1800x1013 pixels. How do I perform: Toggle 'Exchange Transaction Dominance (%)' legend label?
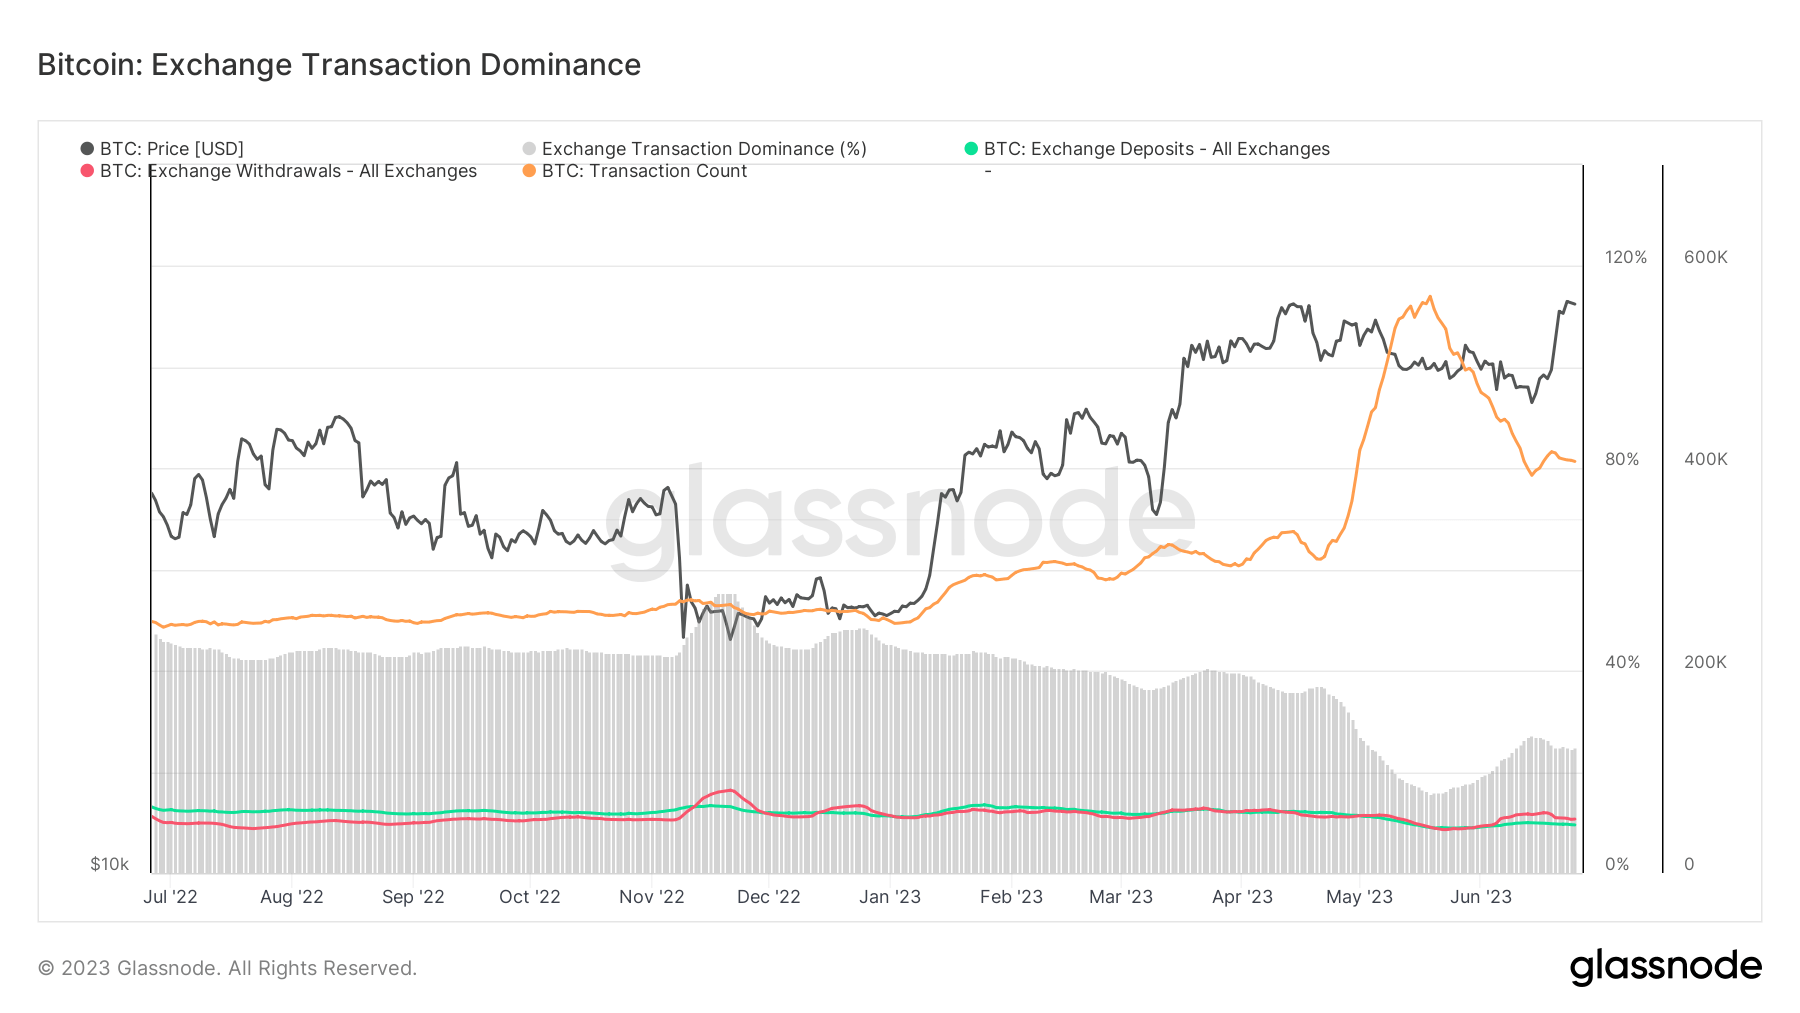coord(704,149)
